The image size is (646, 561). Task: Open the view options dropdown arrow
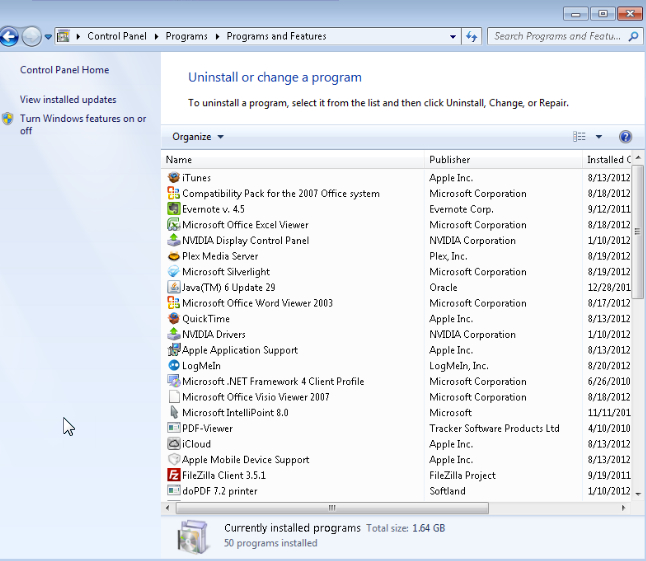599,137
